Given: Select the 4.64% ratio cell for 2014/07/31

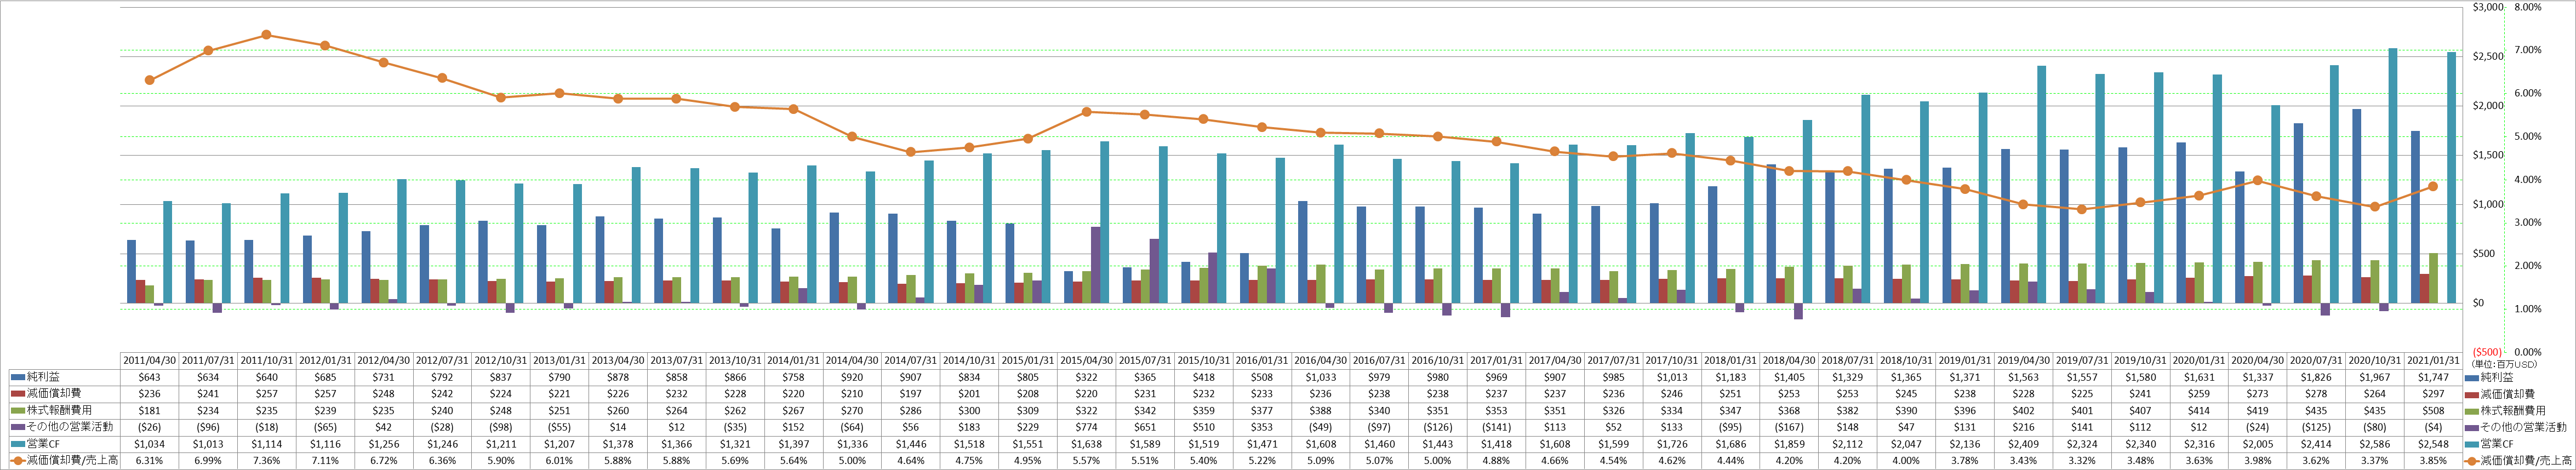Looking at the screenshot, I should click(x=910, y=460).
